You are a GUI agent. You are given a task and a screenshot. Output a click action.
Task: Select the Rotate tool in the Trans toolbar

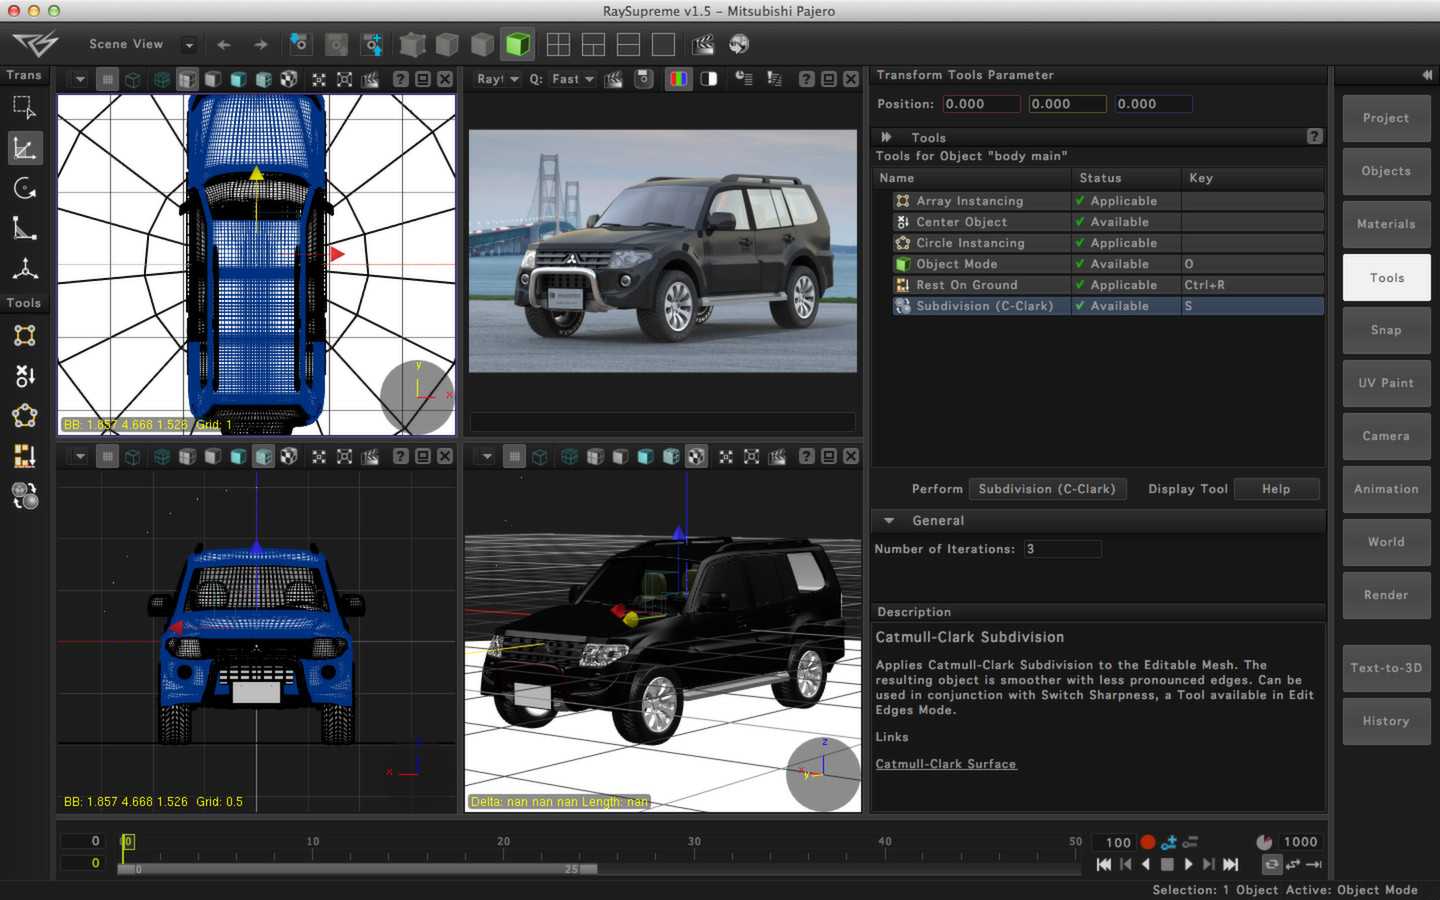[x=25, y=188]
